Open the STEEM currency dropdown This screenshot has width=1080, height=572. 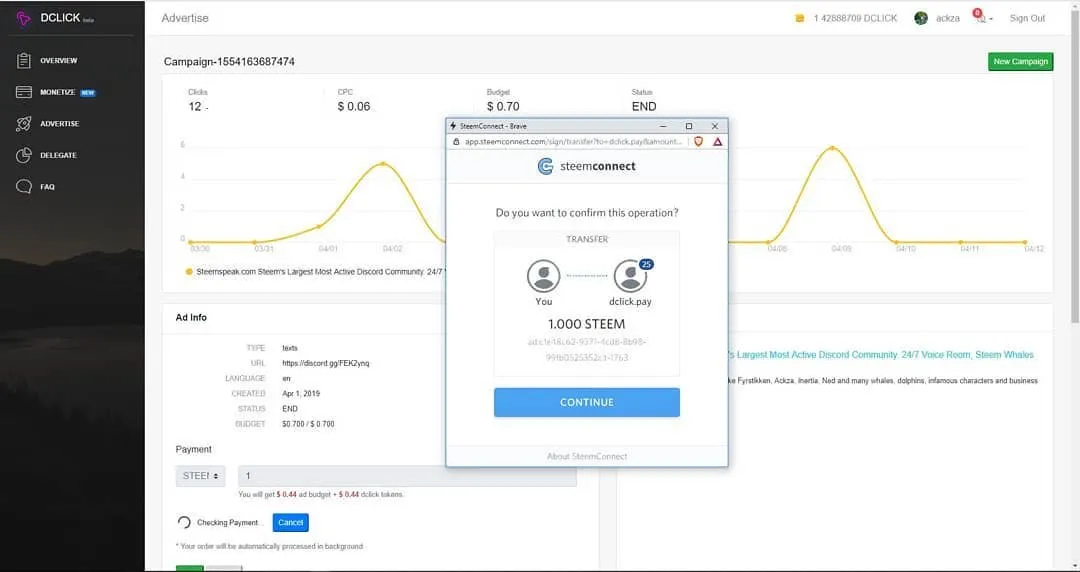(x=200, y=476)
